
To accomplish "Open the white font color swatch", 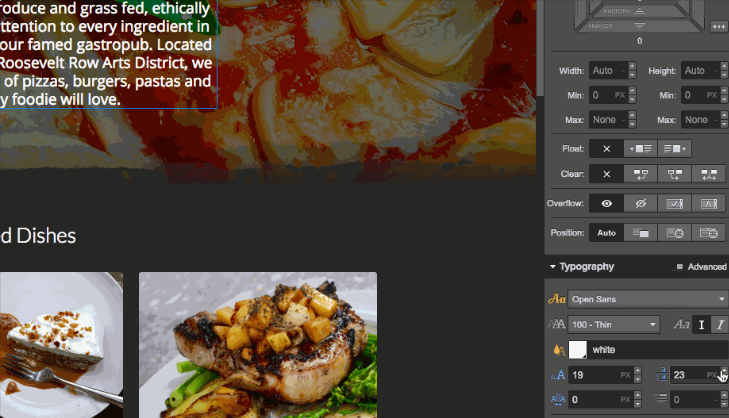I will [578, 350].
